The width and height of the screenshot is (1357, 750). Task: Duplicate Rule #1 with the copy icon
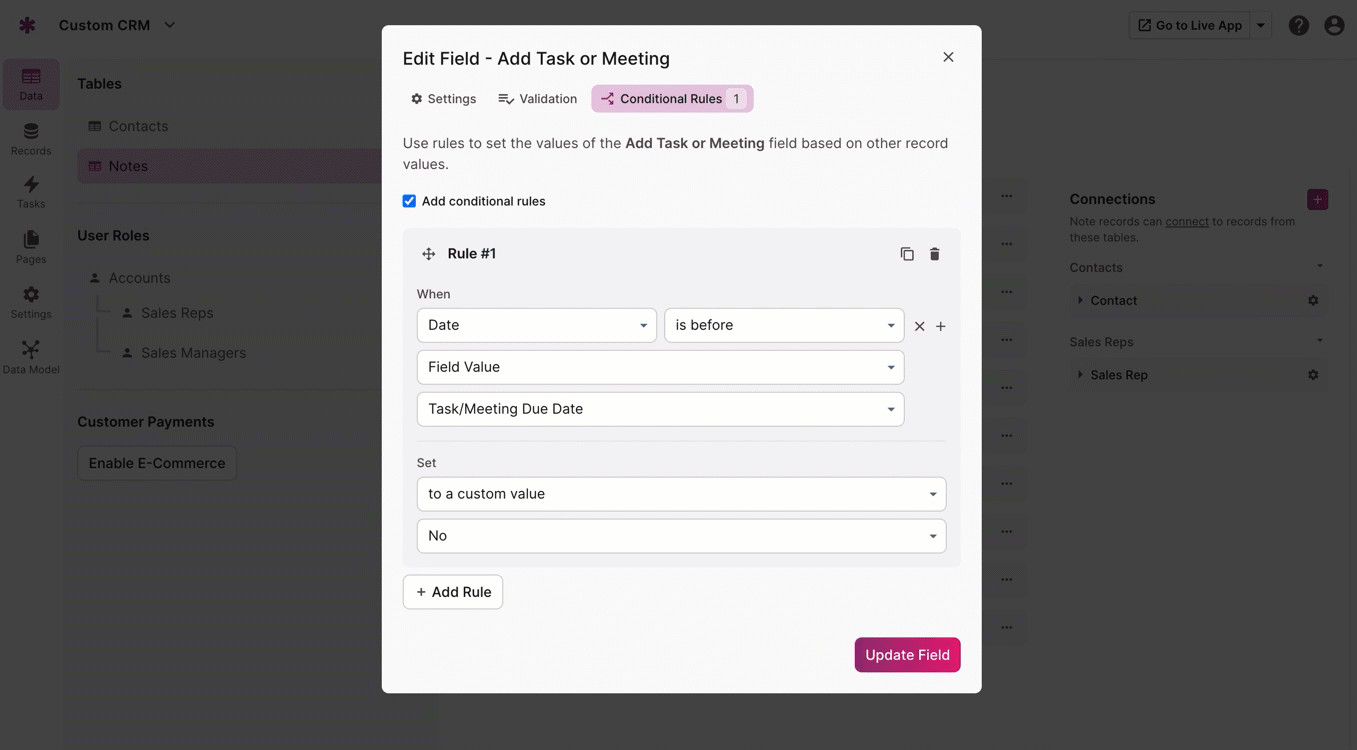pyautogui.click(x=907, y=254)
